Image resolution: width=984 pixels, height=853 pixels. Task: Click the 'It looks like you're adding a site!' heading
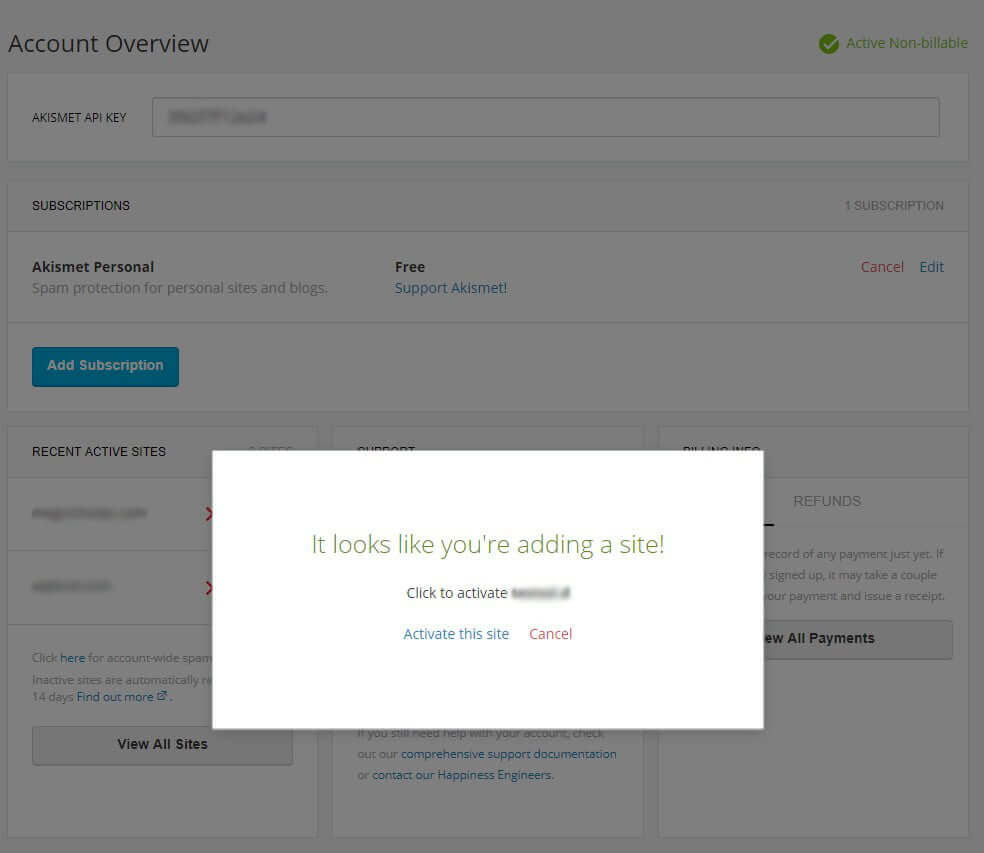click(488, 544)
